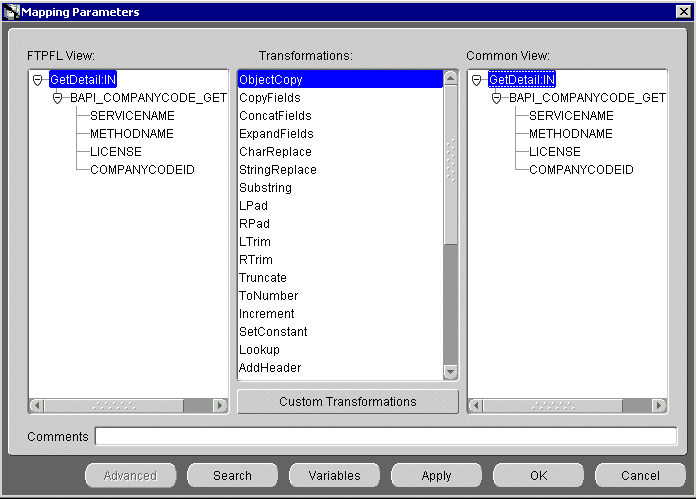
Task: Select SERVICENAME in FTPFL View
Action: tap(132, 116)
